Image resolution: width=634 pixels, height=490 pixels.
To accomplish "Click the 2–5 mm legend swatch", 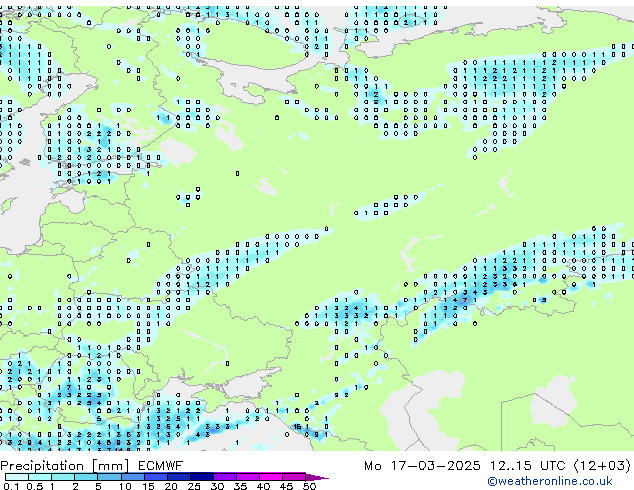I will pyautogui.click(x=86, y=477).
